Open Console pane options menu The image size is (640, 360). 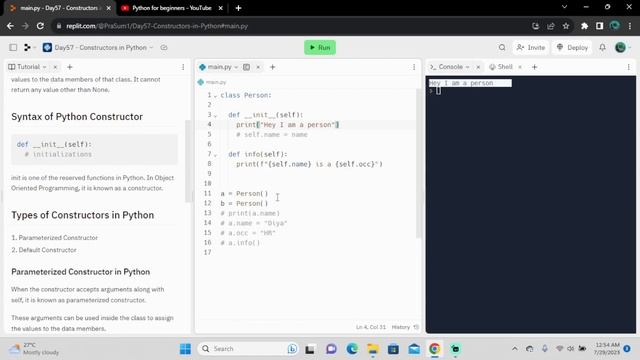pos(629,67)
